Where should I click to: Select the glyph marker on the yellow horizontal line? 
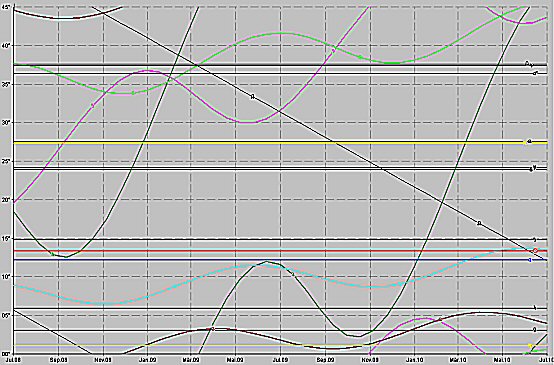[529, 142]
